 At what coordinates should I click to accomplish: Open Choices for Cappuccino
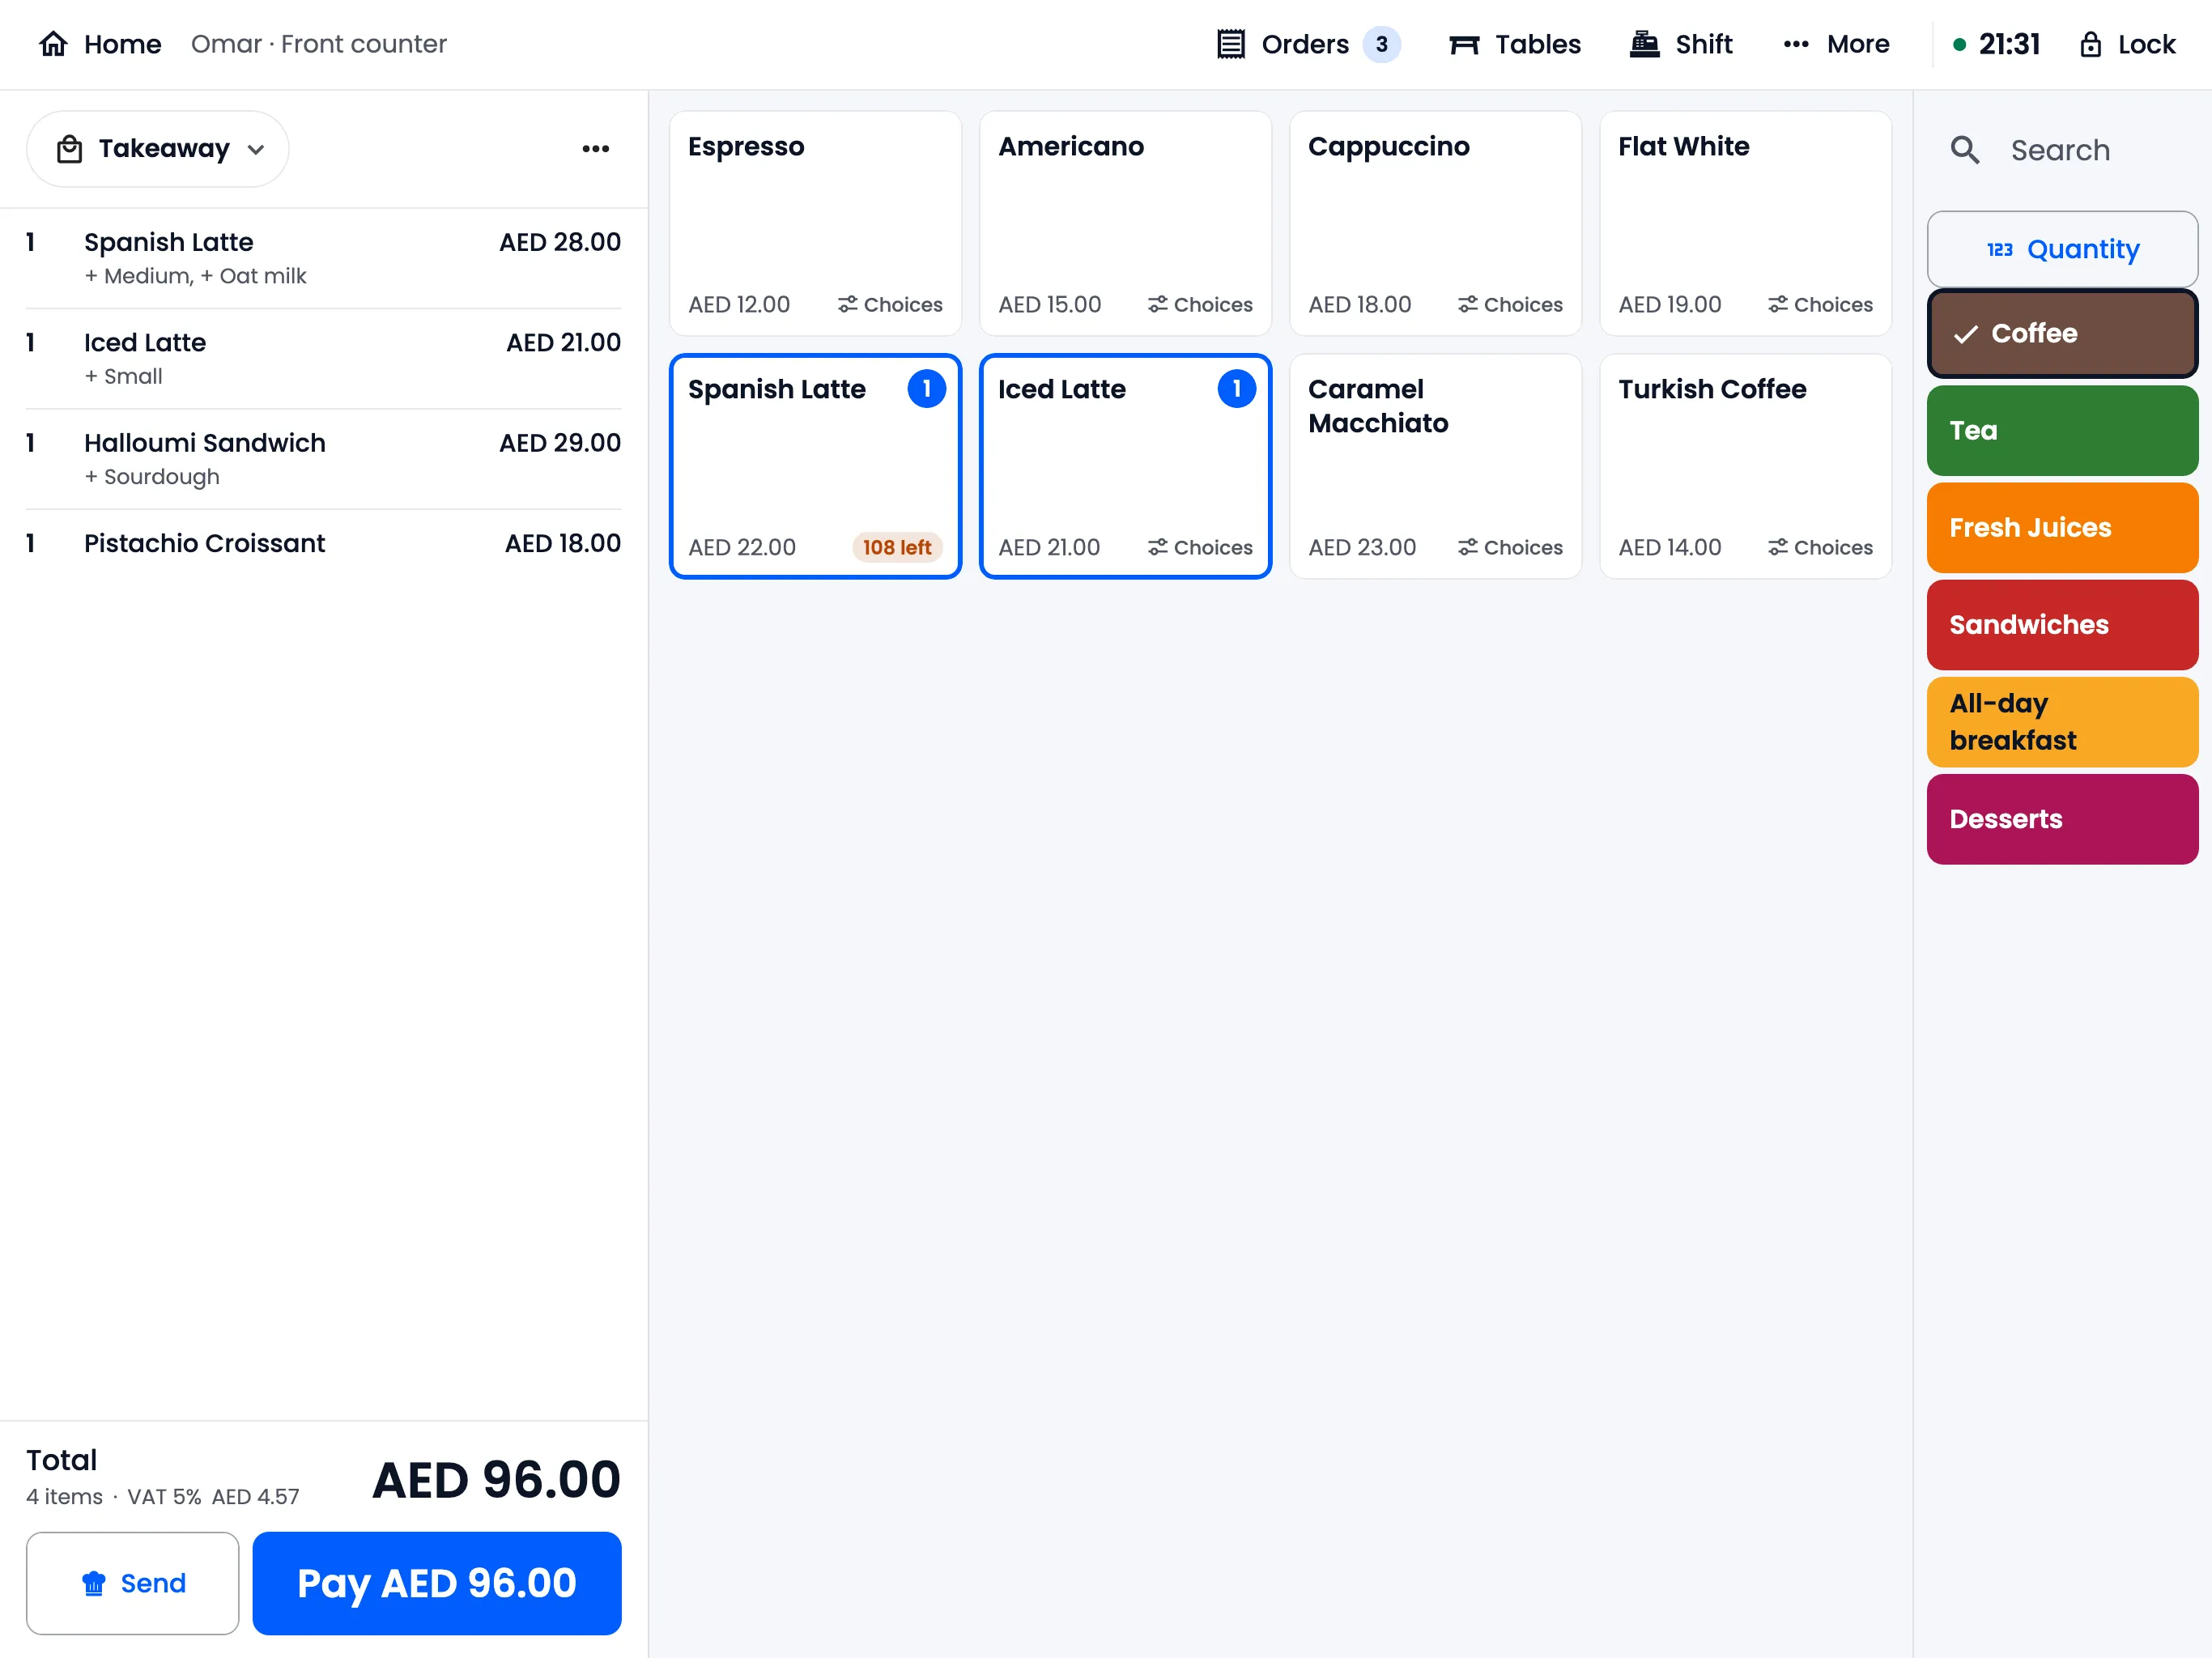click(x=1510, y=304)
